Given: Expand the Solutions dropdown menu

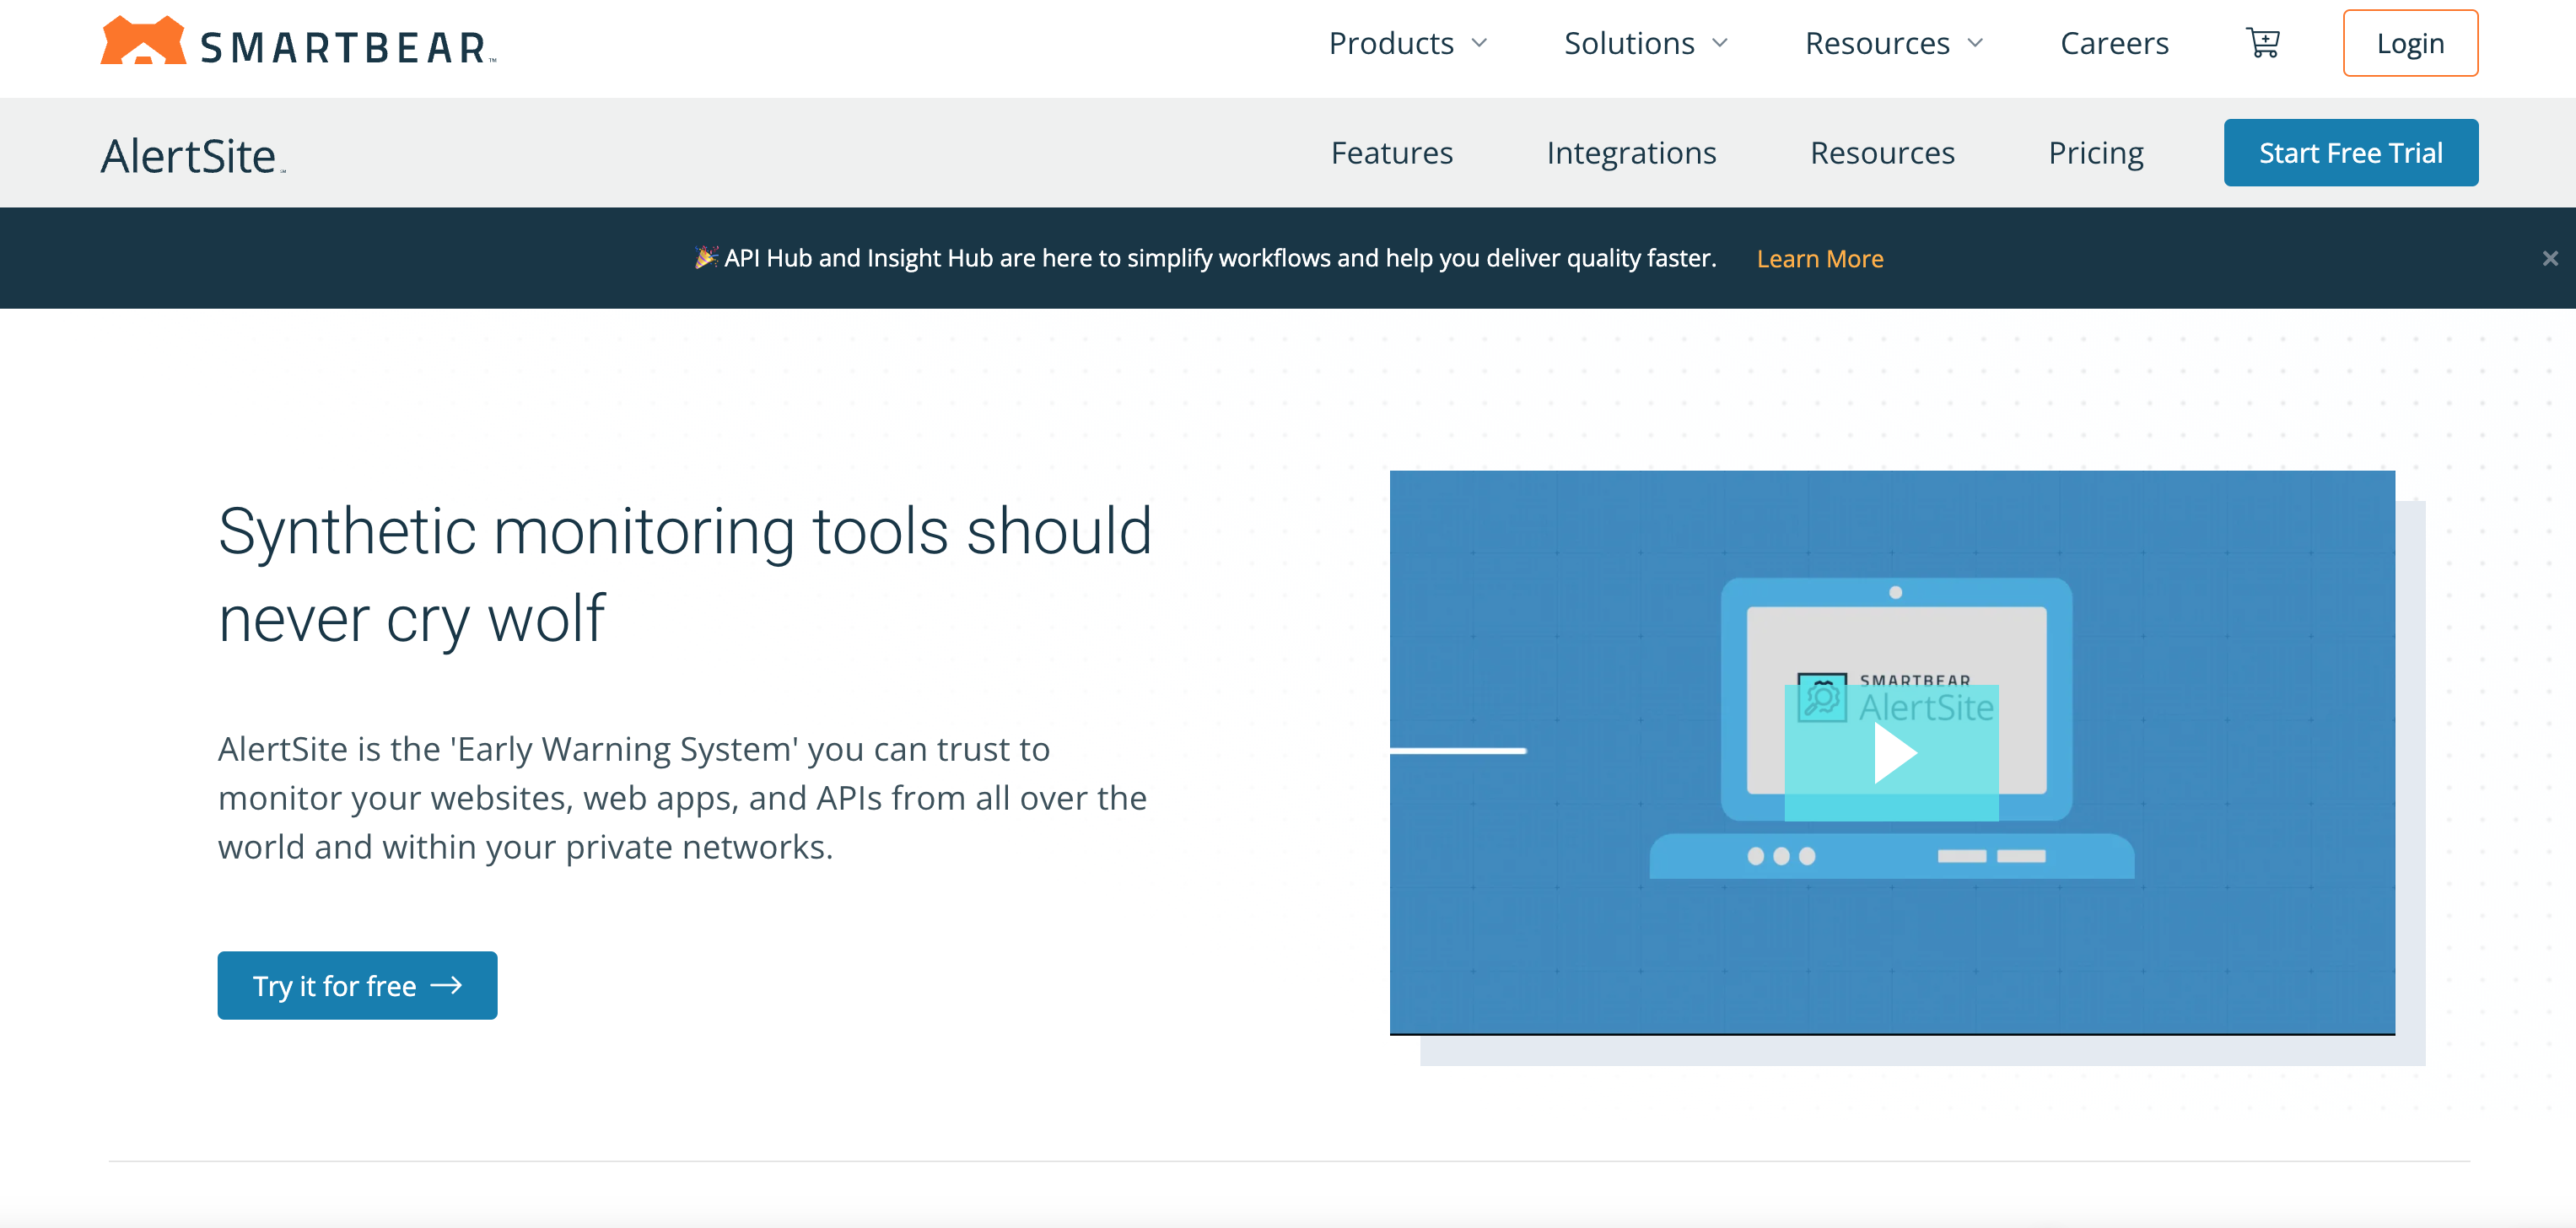Looking at the screenshot, I should coord(1643,45).
